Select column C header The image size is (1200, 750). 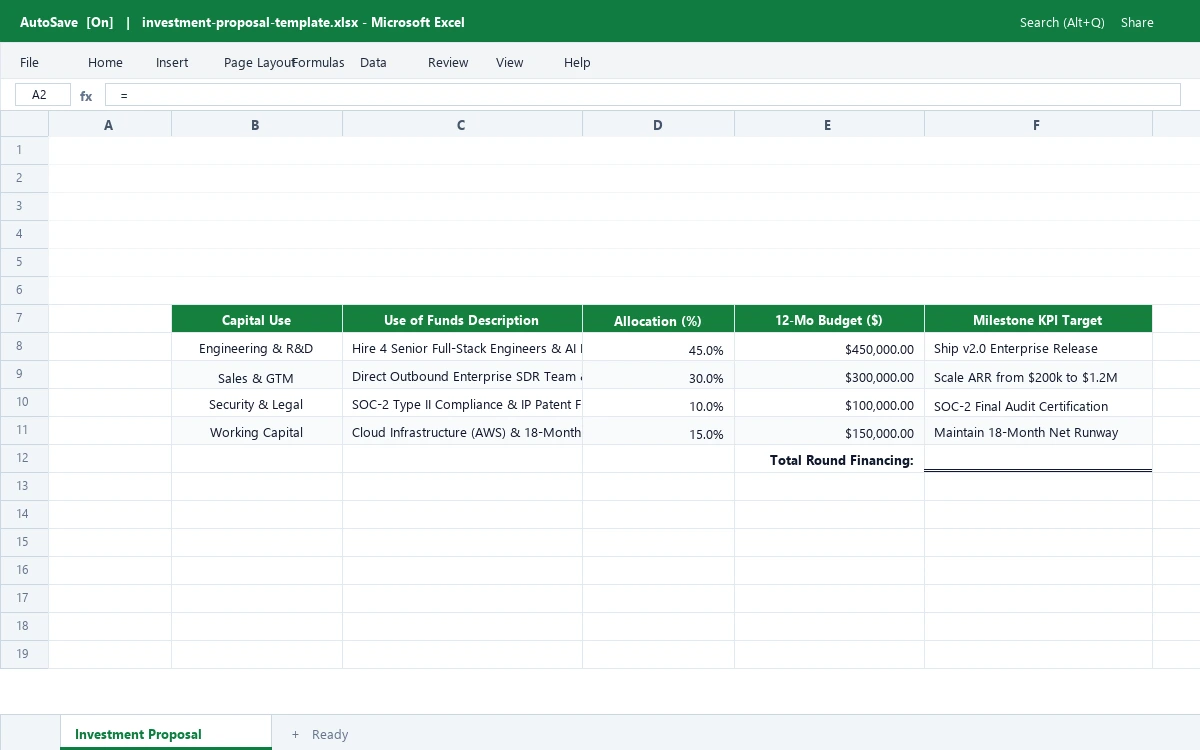coord(462,124)
